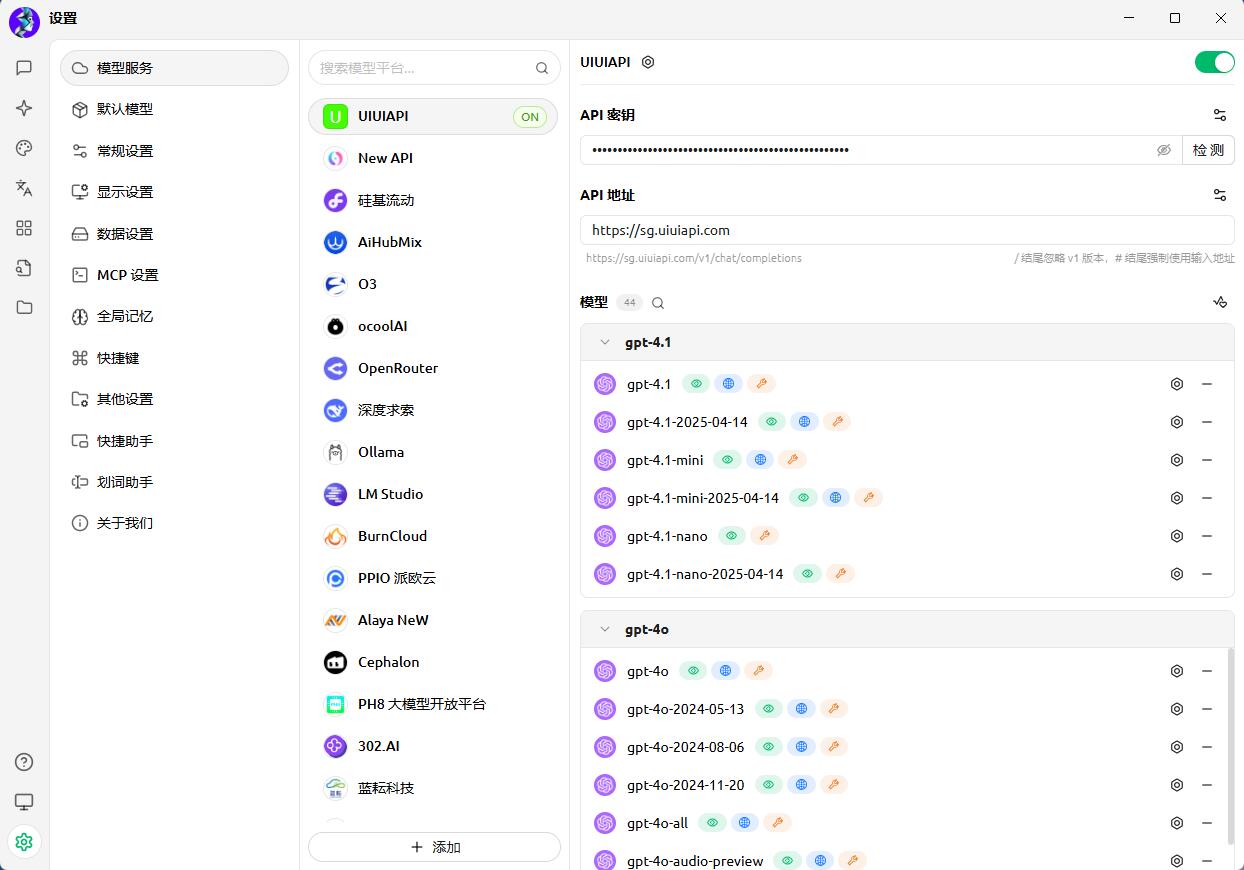The image size is (1244, 870).
Task: Open settings gear for gpt-4o-2024-08-06
Action: point(1177,747)
